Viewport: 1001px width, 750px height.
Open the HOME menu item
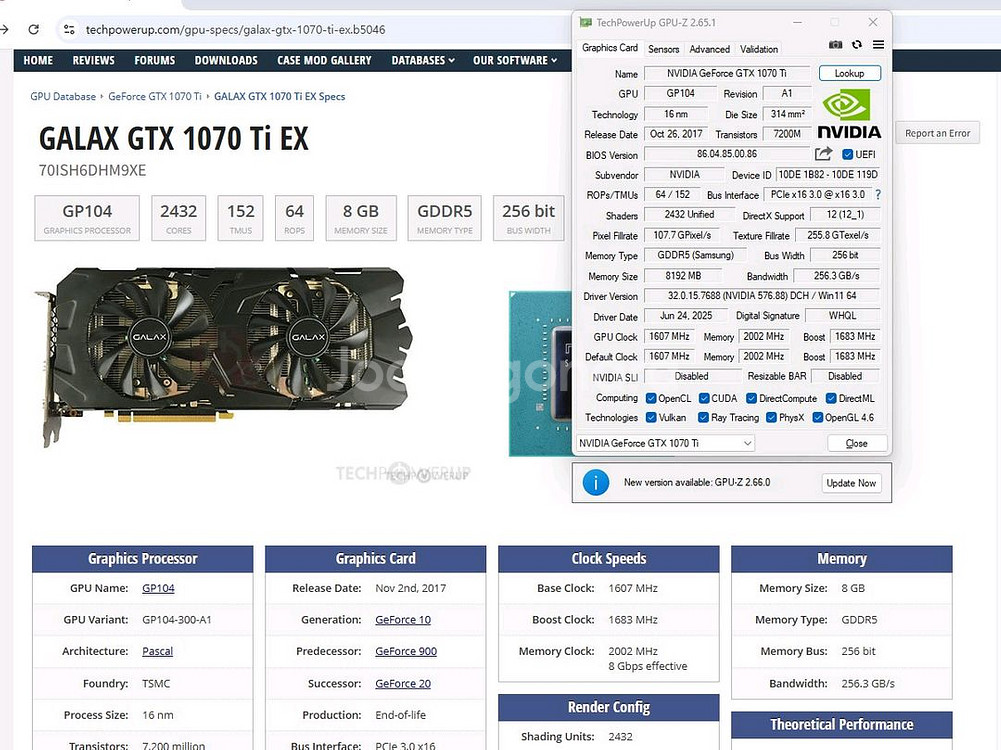38,60
